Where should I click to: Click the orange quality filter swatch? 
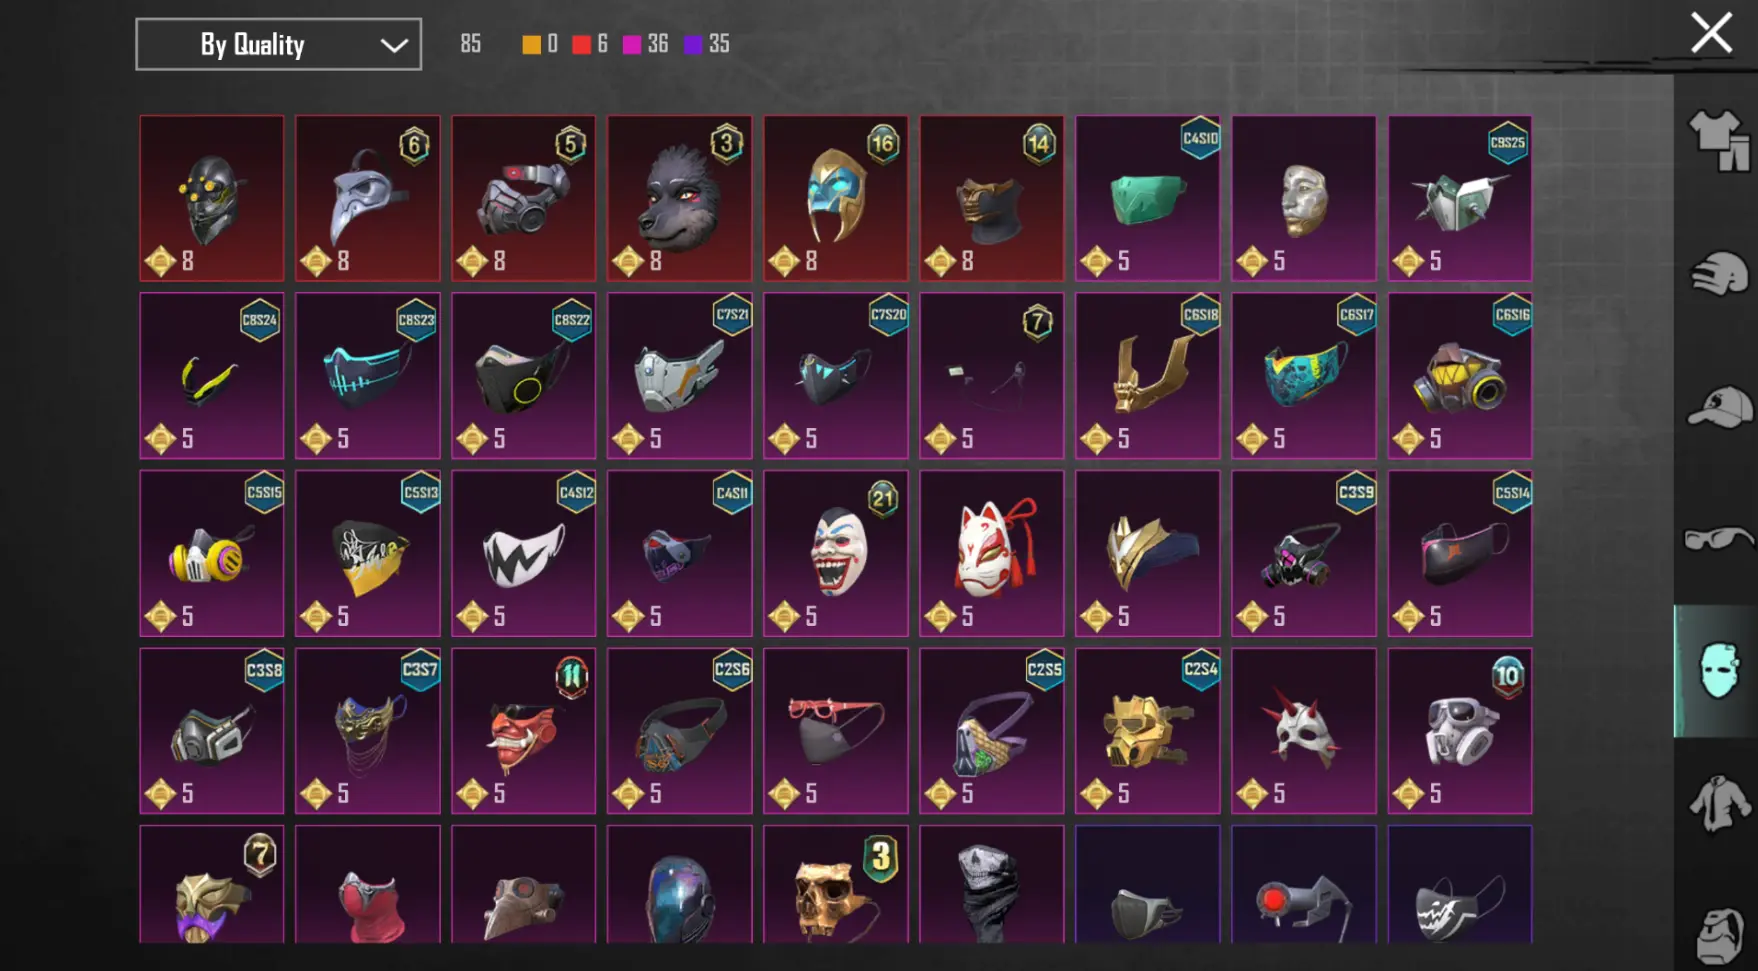click(x=531, y=44)
